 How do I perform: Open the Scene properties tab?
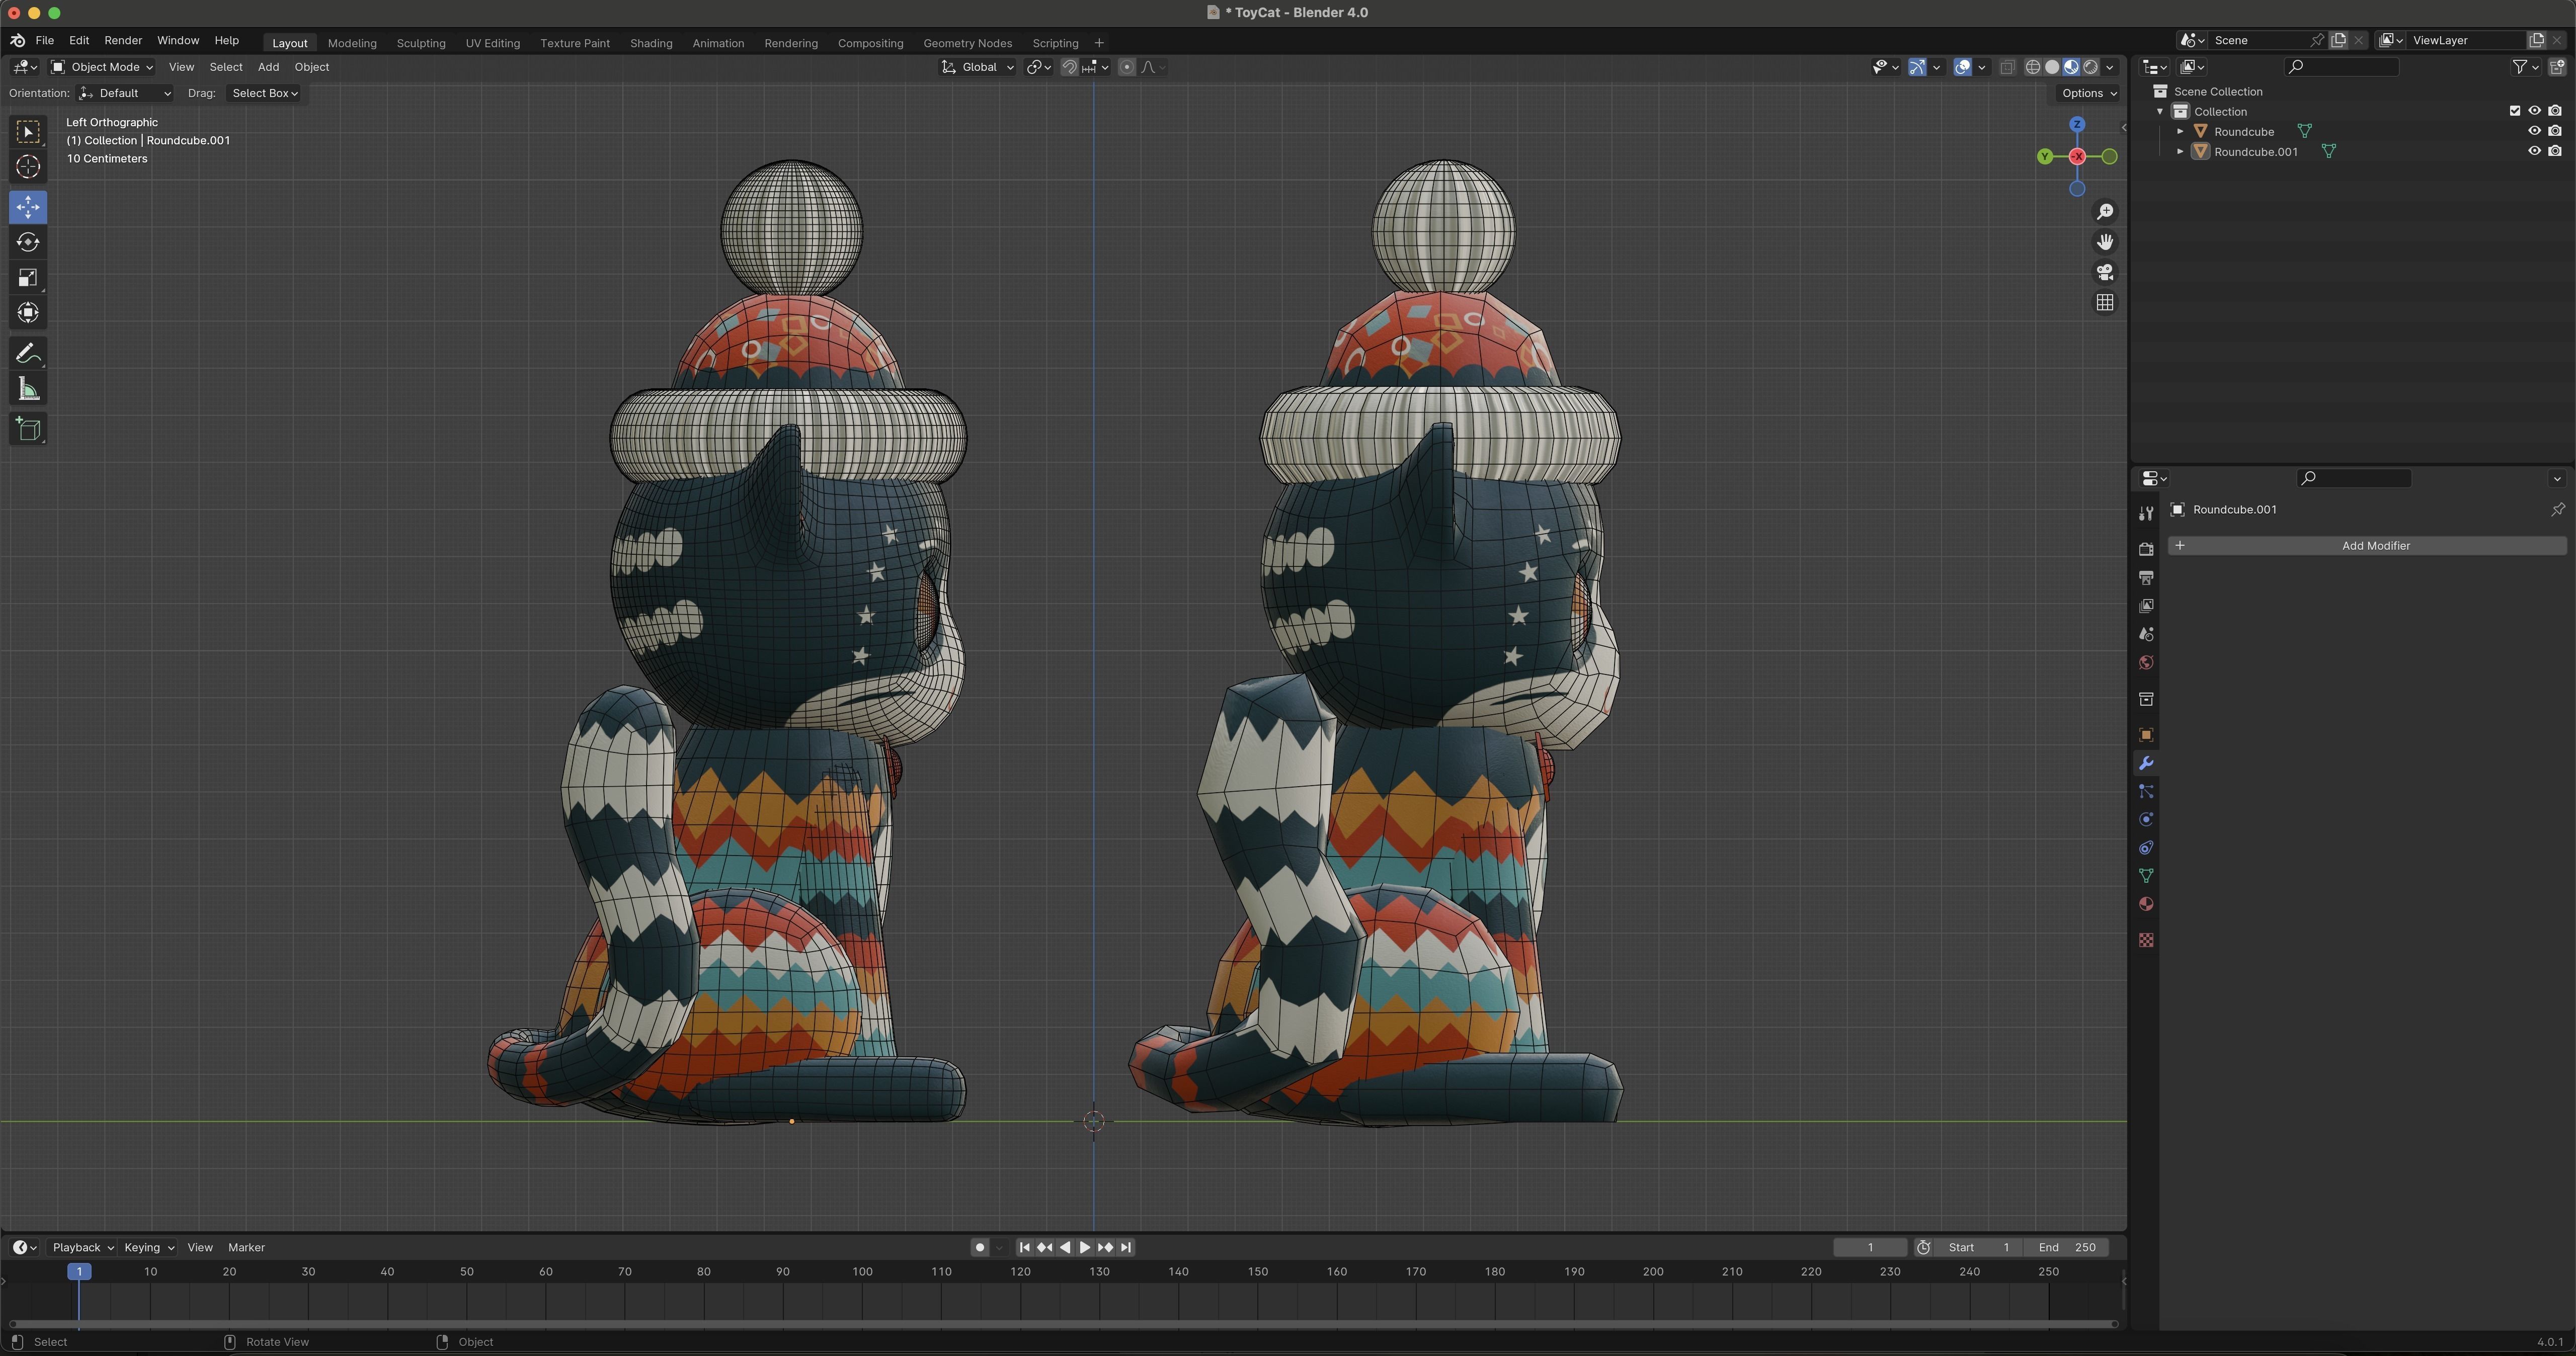2146,634
